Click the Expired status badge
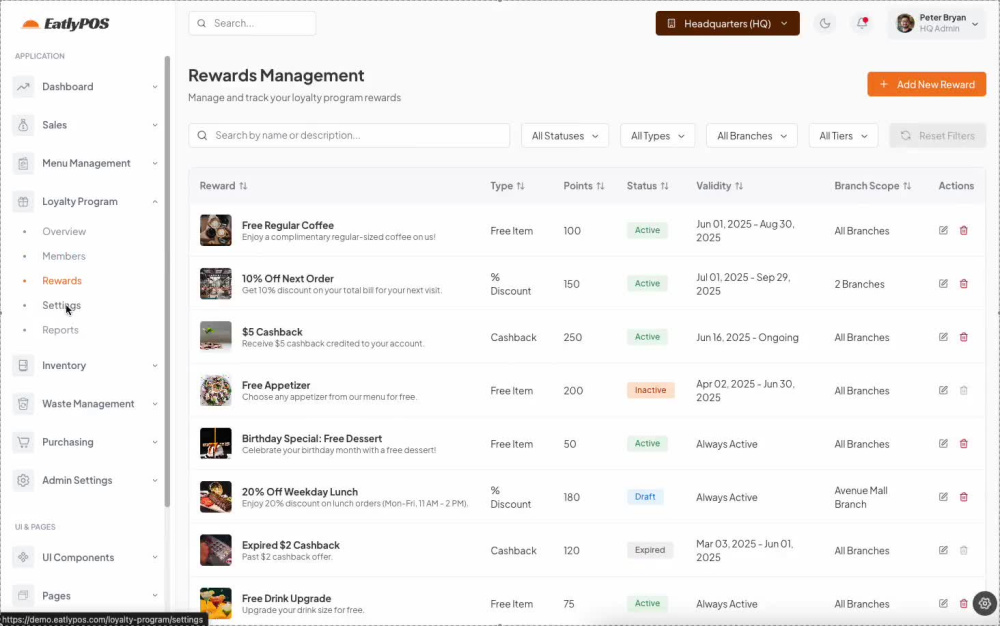 pyautogui.click(x=649, y=550)
